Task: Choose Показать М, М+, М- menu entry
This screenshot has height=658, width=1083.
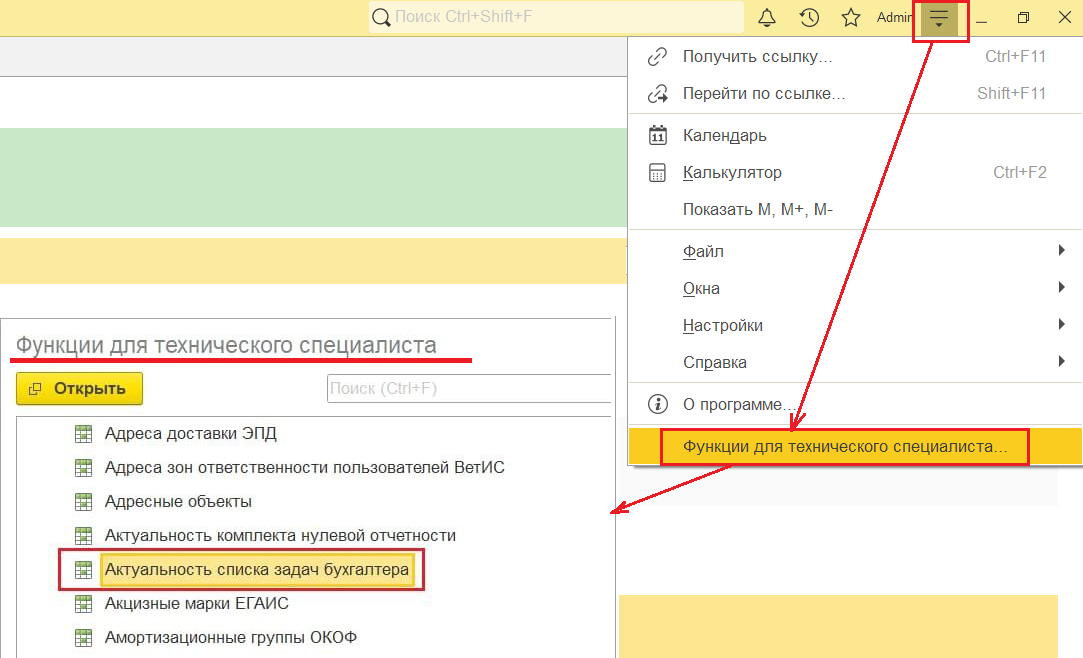Action: click(x=757, y=210)
